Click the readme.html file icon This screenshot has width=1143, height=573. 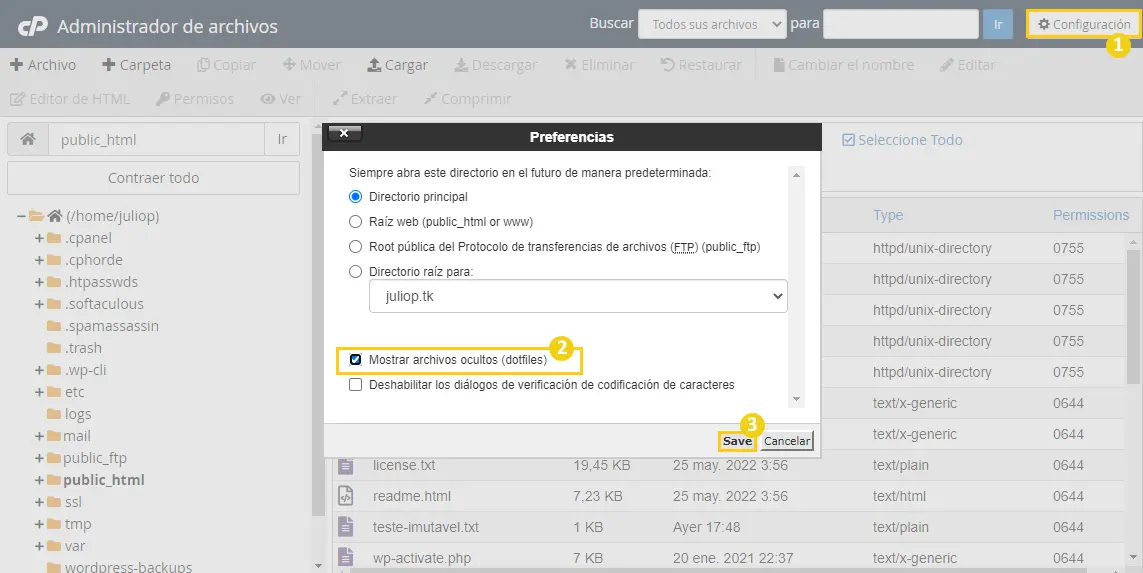click(x=346, y=496)
